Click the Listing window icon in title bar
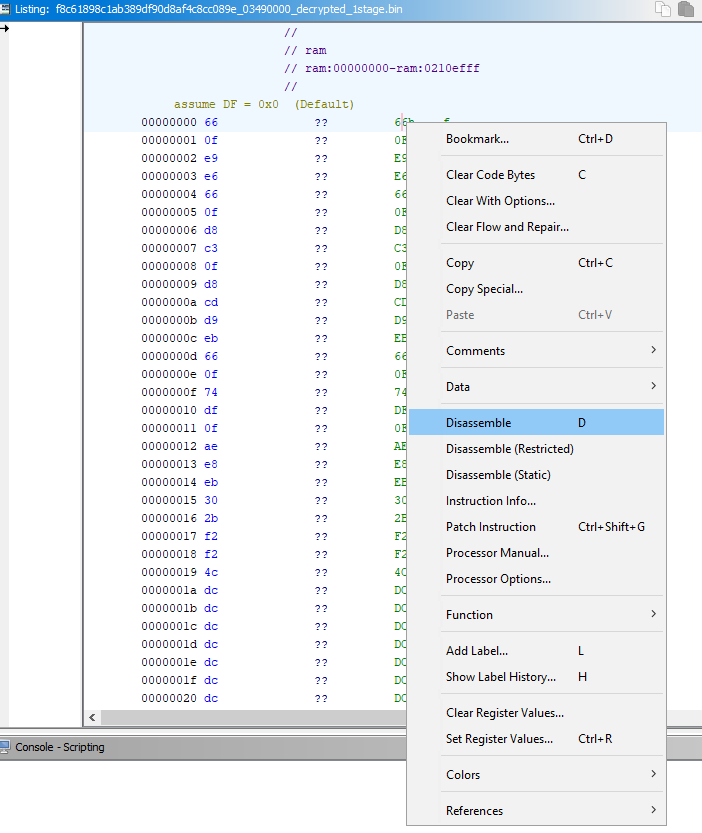The height and width of the screenshot is (833, 702). (x=6, y=9)
